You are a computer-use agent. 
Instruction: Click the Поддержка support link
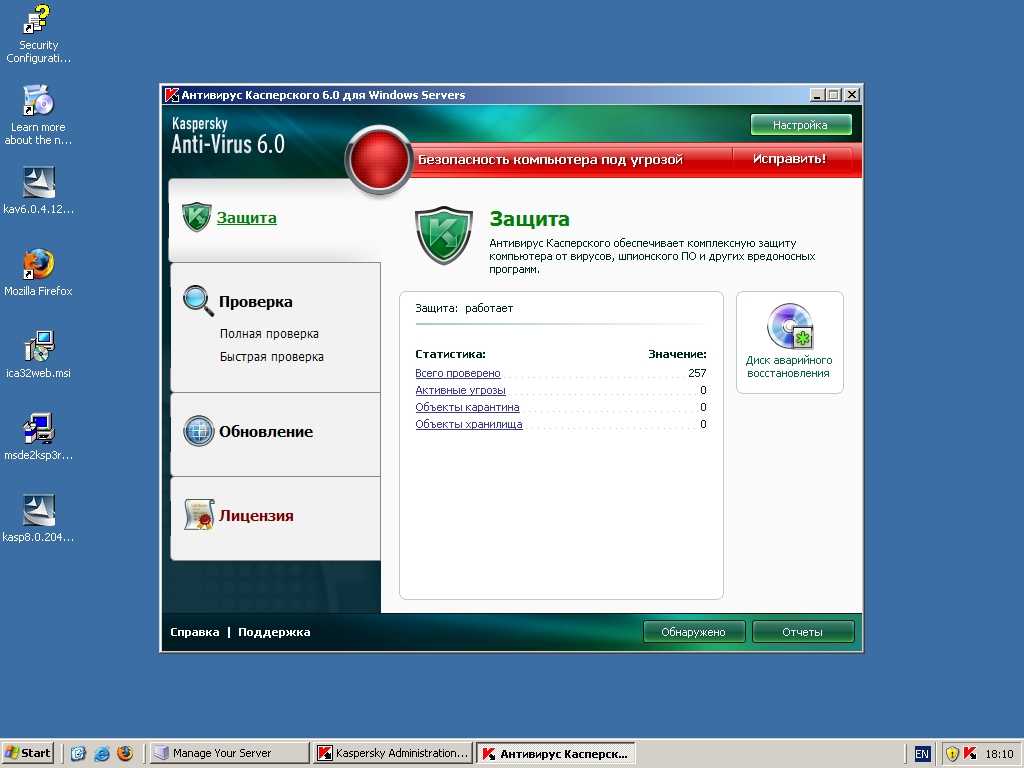(x=274, y=632)
